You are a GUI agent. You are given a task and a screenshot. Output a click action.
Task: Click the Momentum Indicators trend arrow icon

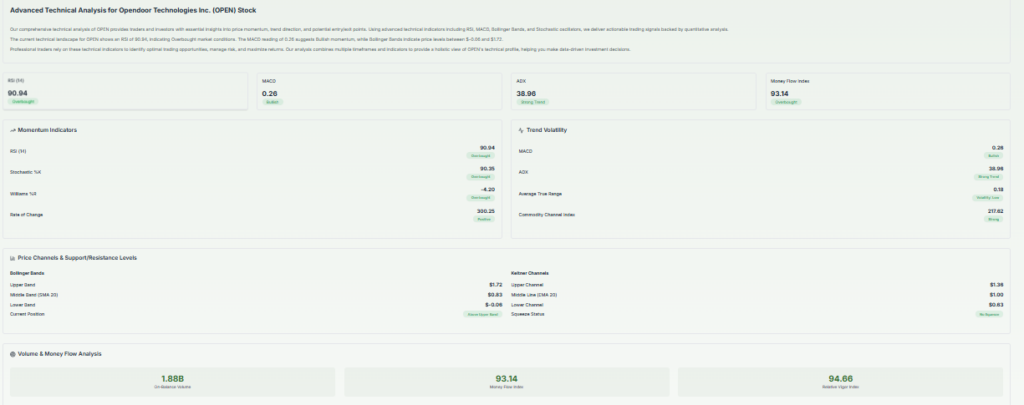click(x=13, y=131)
